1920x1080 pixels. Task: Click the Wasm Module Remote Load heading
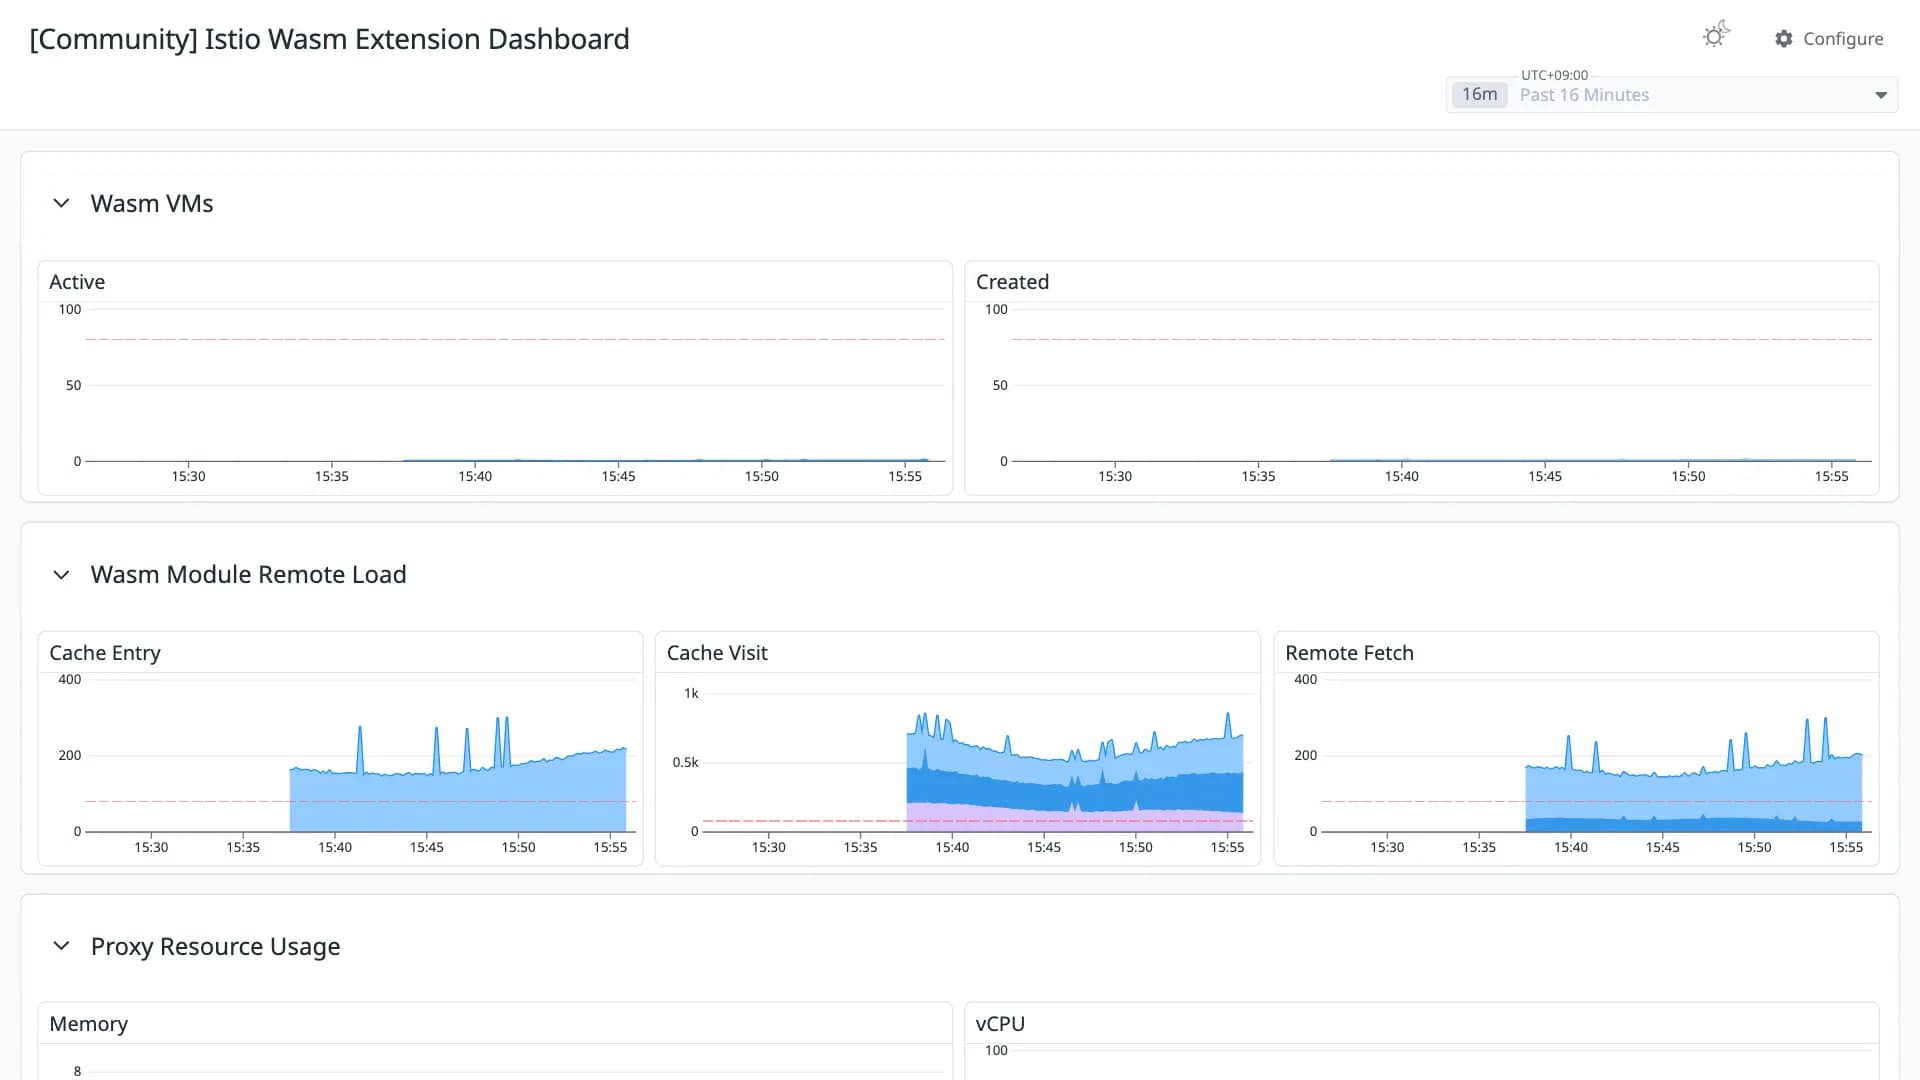click(248, 575)
